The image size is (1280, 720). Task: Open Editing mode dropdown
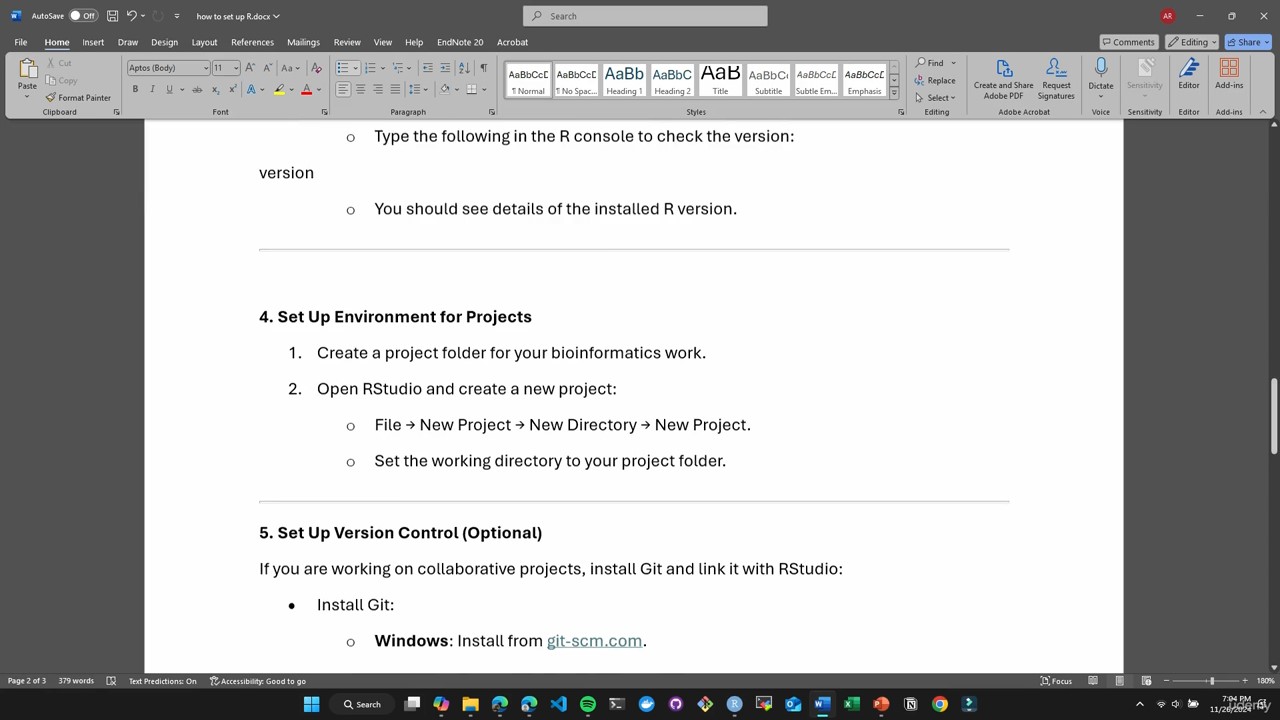pyautogui.click(x=1191, y=42)
